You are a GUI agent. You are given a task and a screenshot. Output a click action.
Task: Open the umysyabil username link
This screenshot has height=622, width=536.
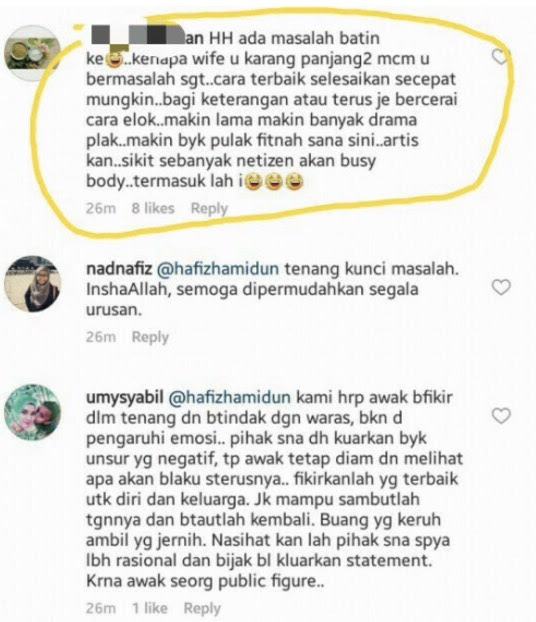[125, 397]
